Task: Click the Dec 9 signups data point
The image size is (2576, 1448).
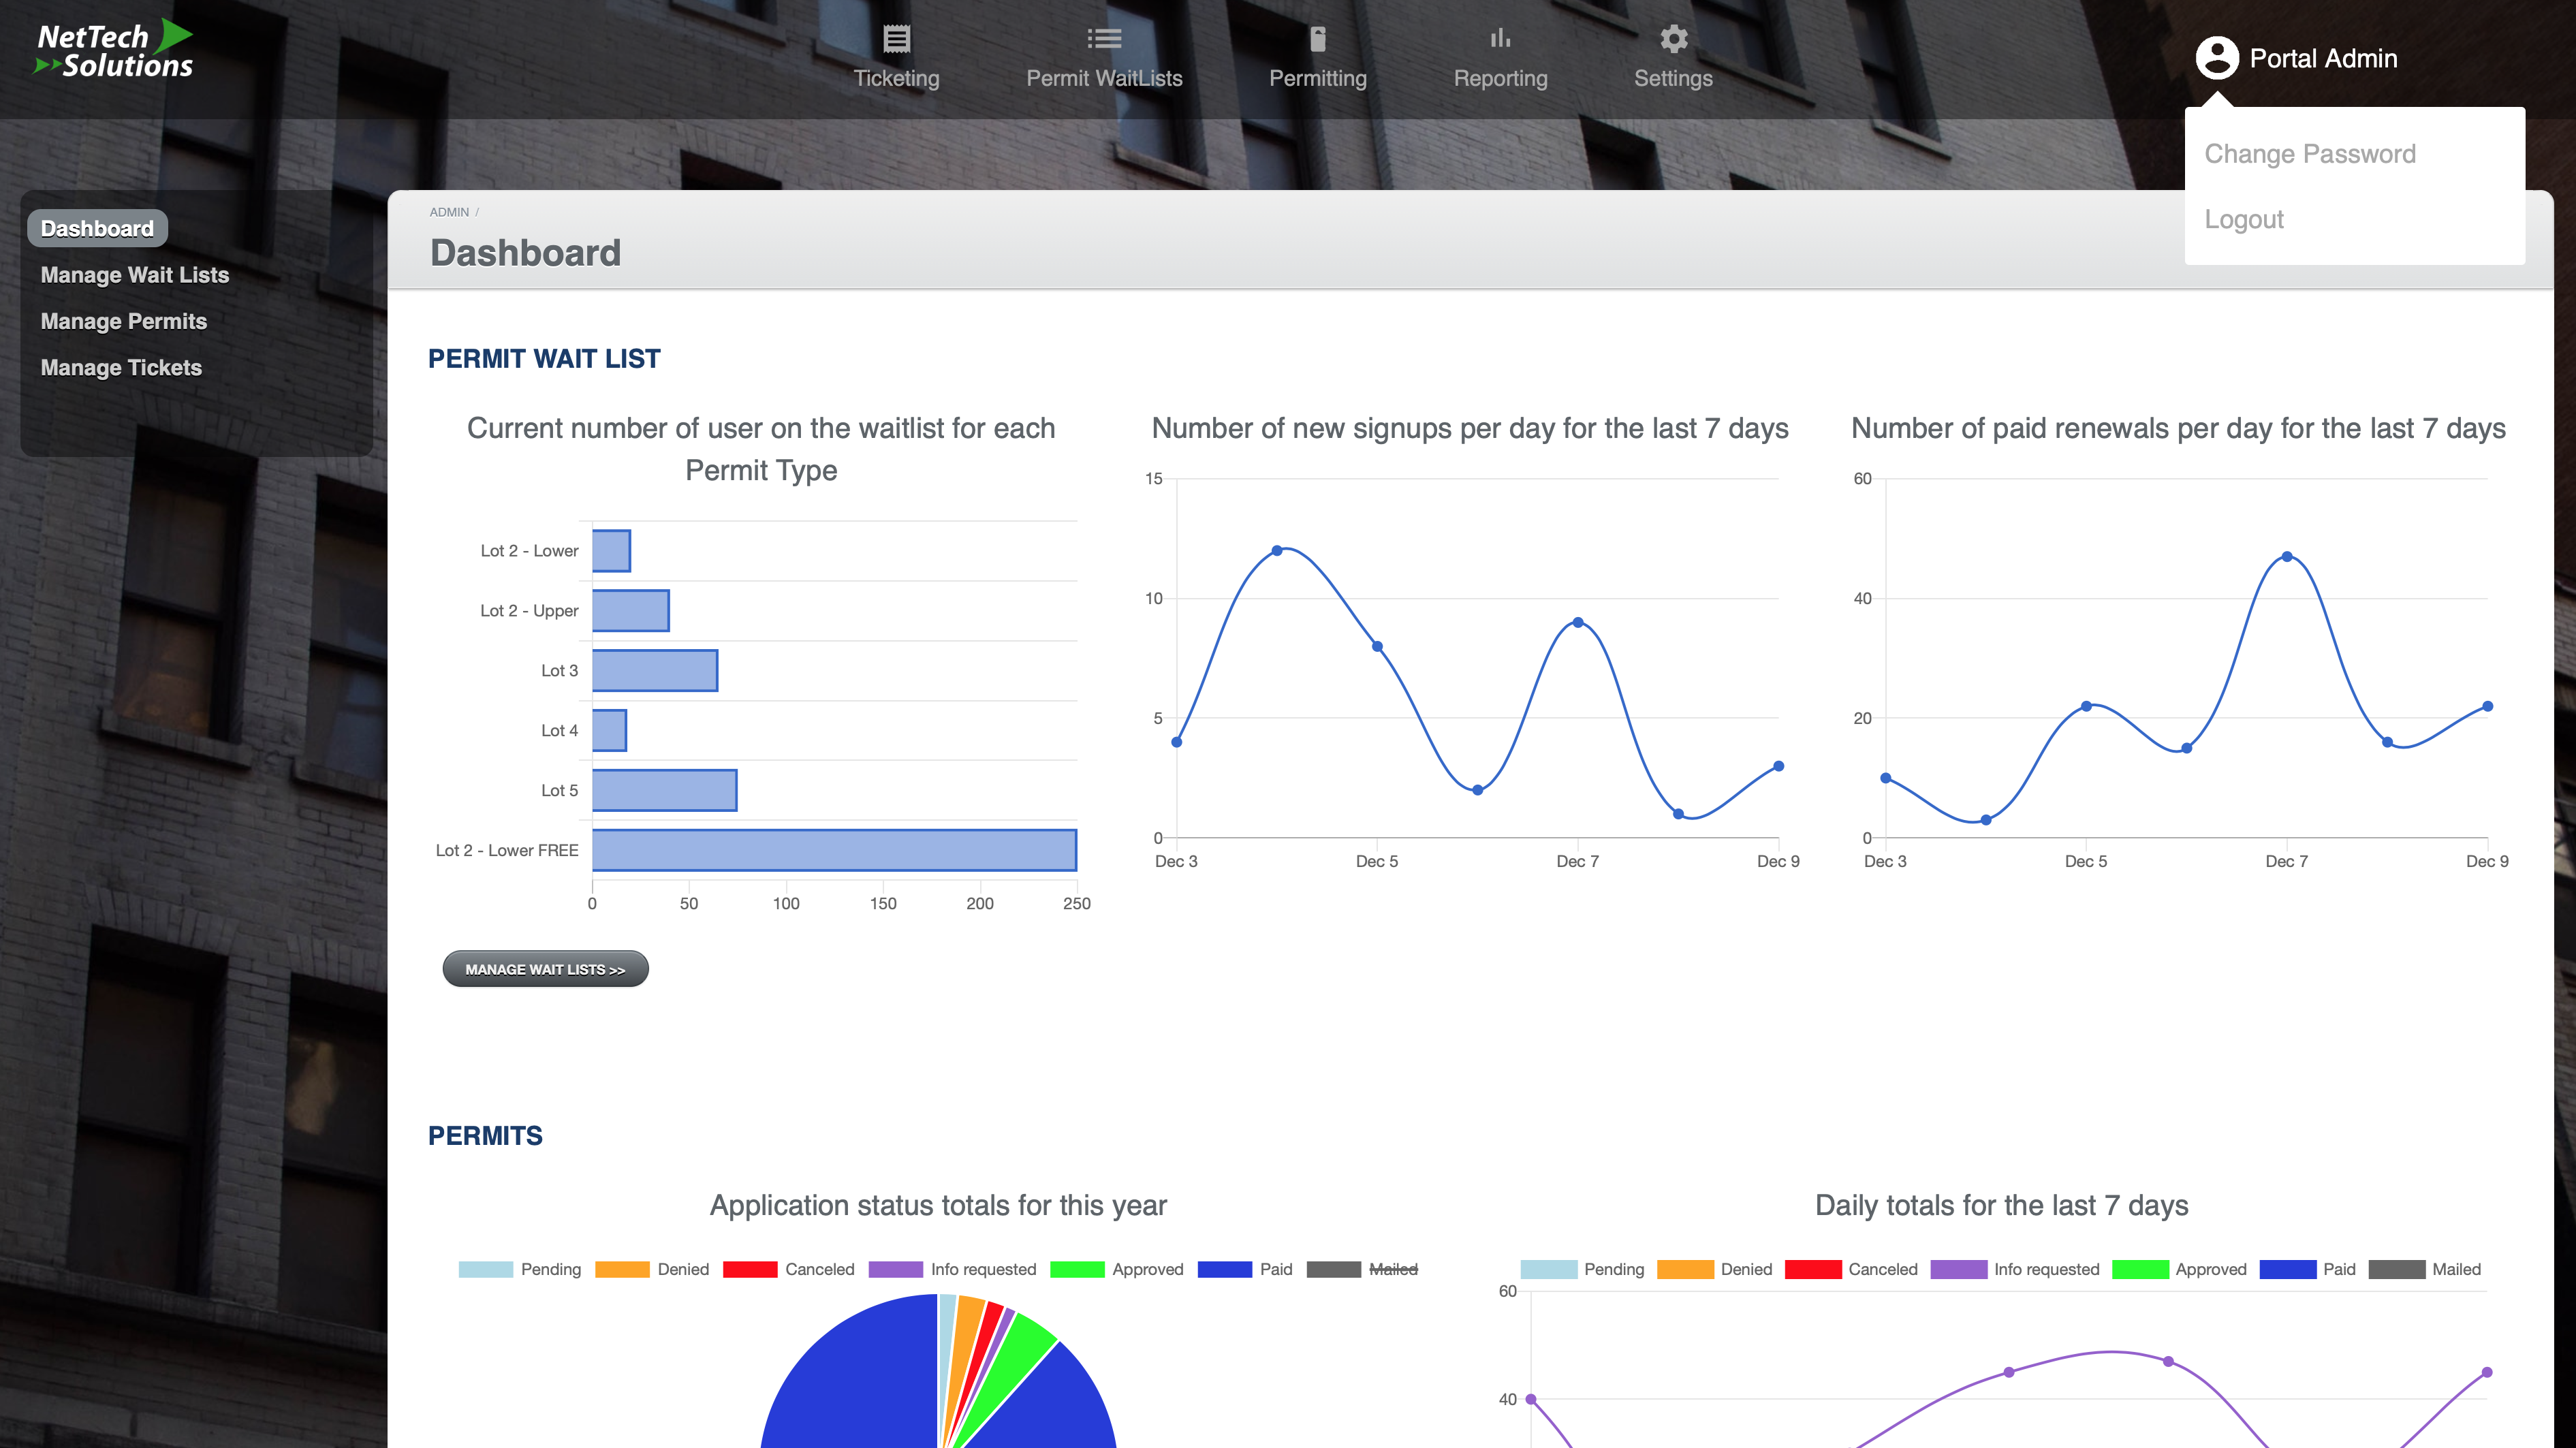Action: (1778, 766)
